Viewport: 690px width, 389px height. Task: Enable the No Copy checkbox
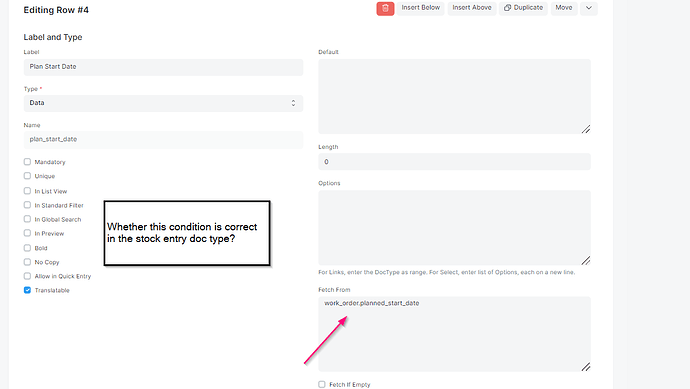27,262
